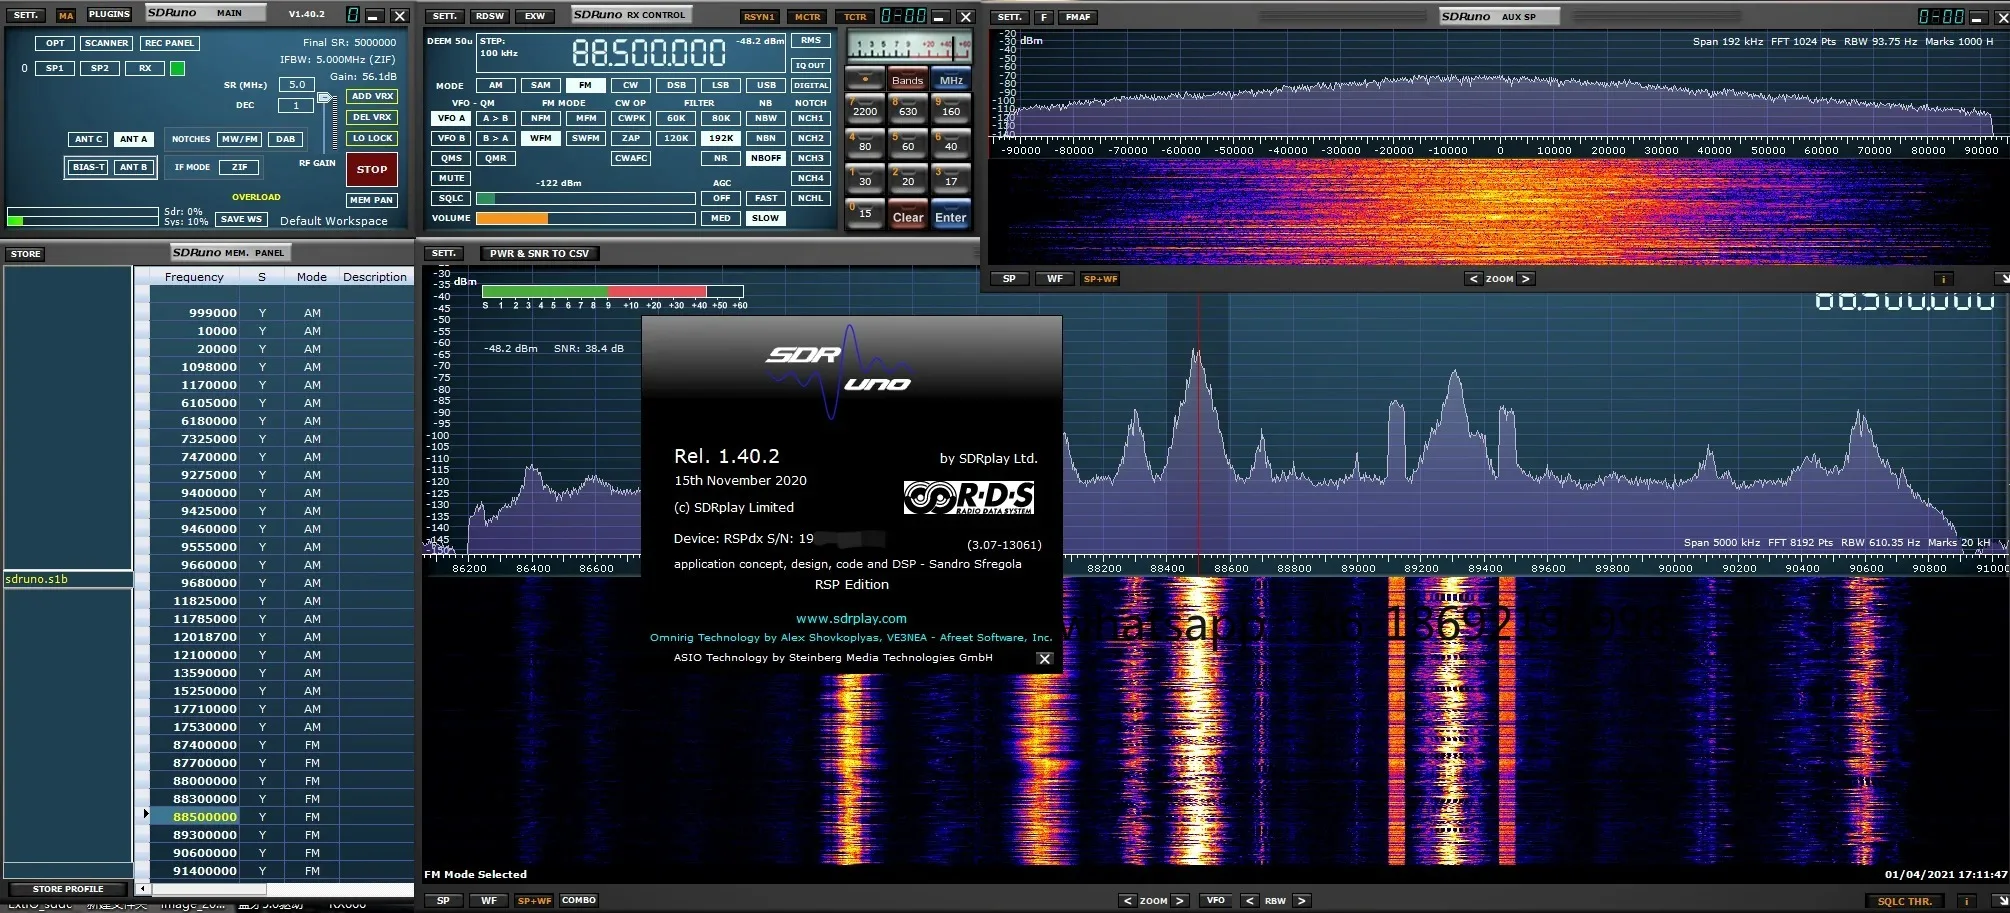This screenshot has width=2010, height=913.
Task: Switch main spectrum to COMBO view
Action: coord(578,900)
